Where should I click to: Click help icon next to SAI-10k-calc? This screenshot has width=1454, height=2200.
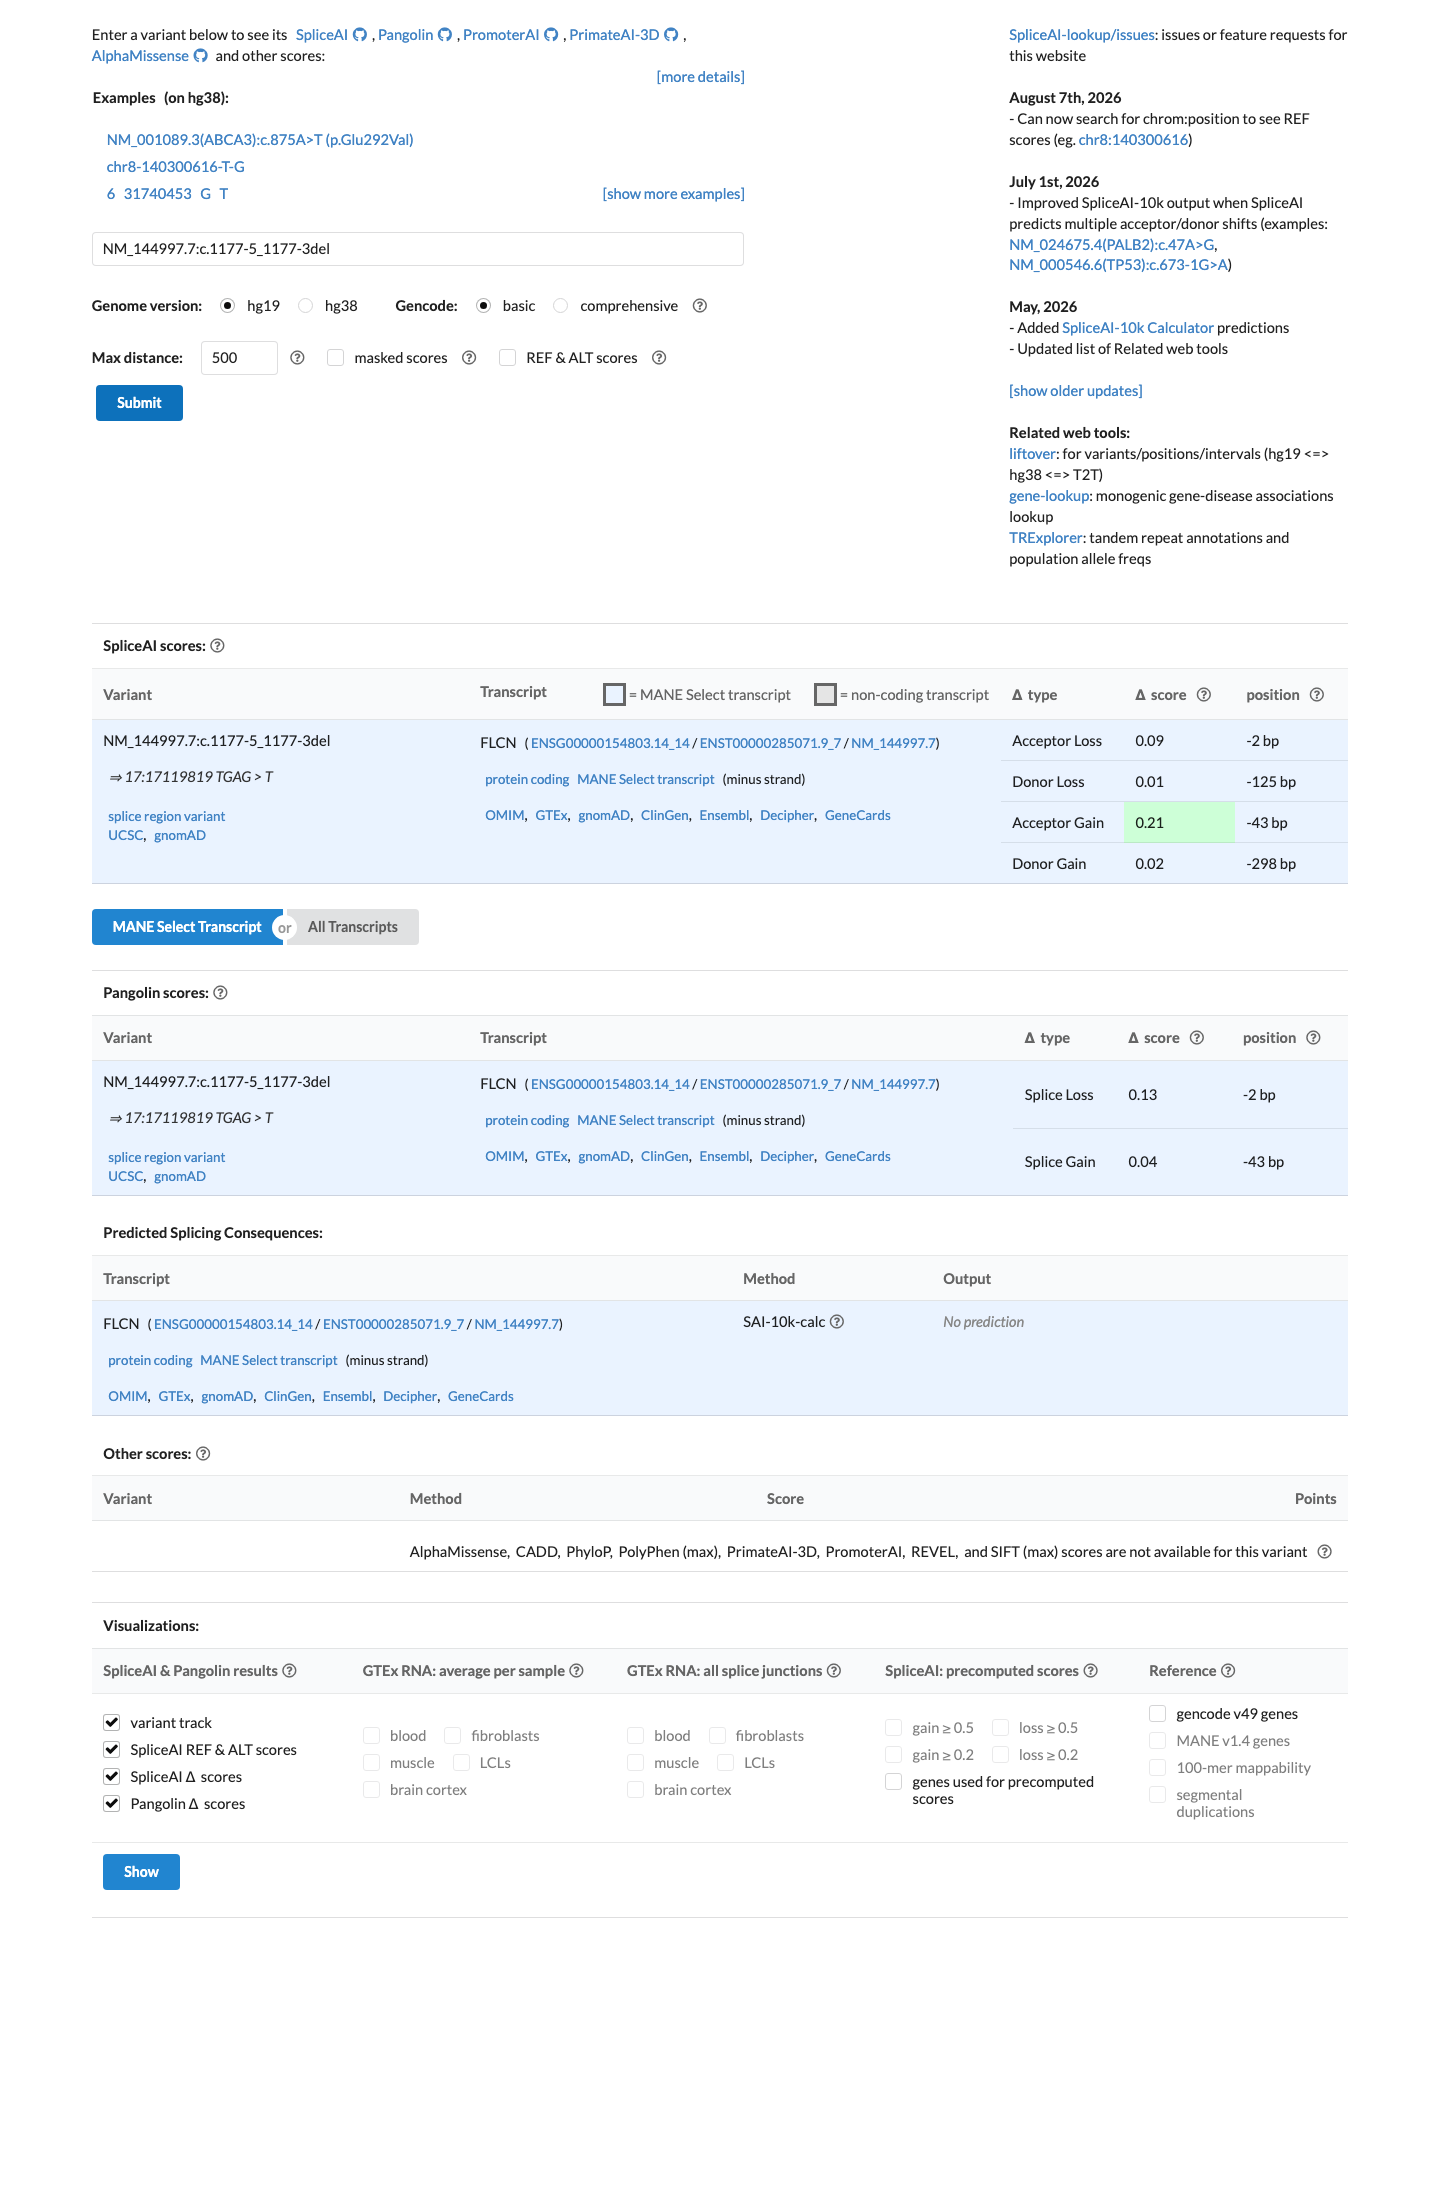pos(838,1322)
